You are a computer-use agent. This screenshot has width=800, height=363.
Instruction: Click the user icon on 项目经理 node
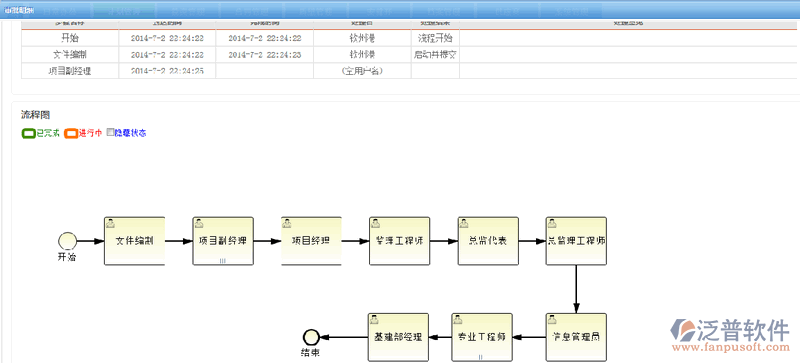click(287, 223)
